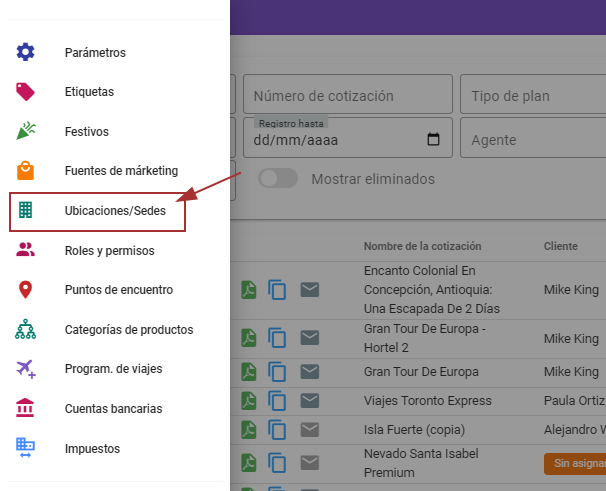Select Roles y permisos in sidebar
This screenshot has height=491, width=606.
[x=109, y=250]
